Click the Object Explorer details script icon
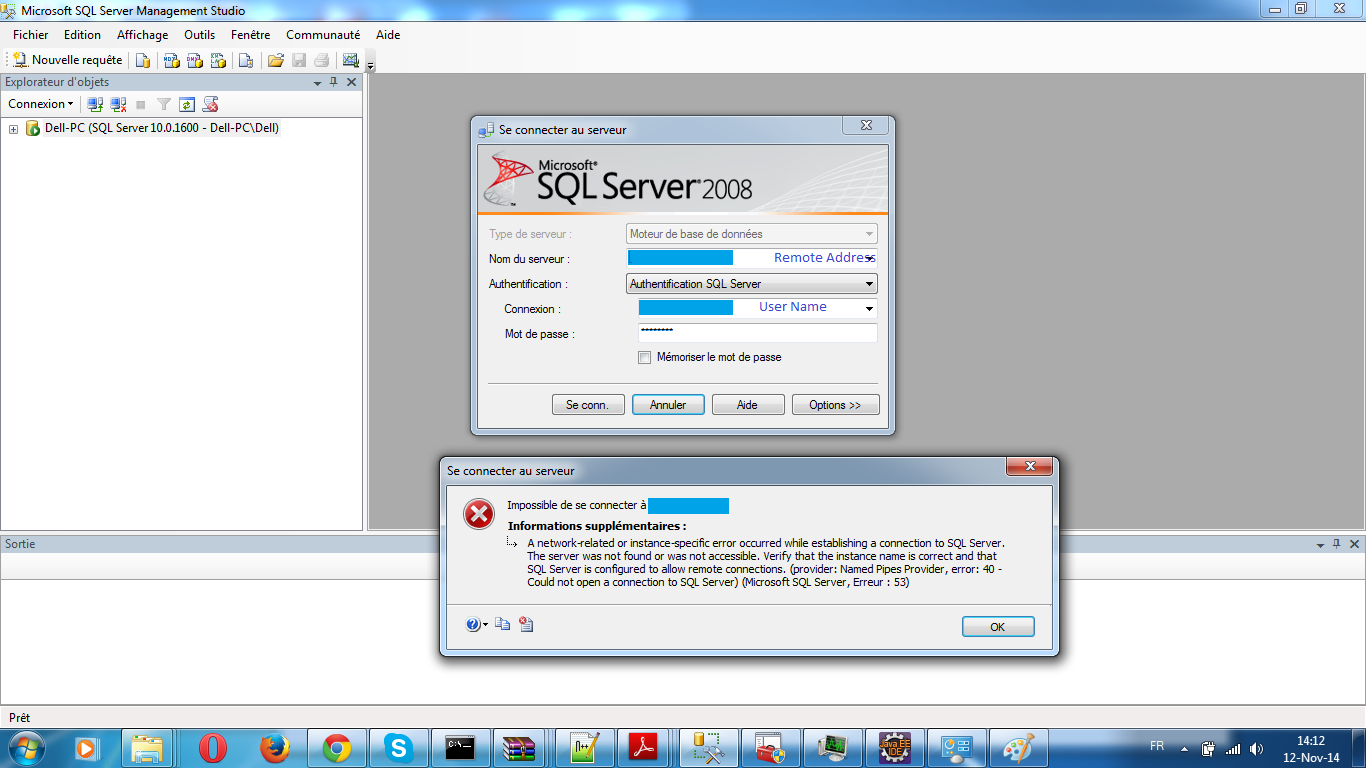The height and width of the screenshot is (768, 1366). [x=210, y=104]
